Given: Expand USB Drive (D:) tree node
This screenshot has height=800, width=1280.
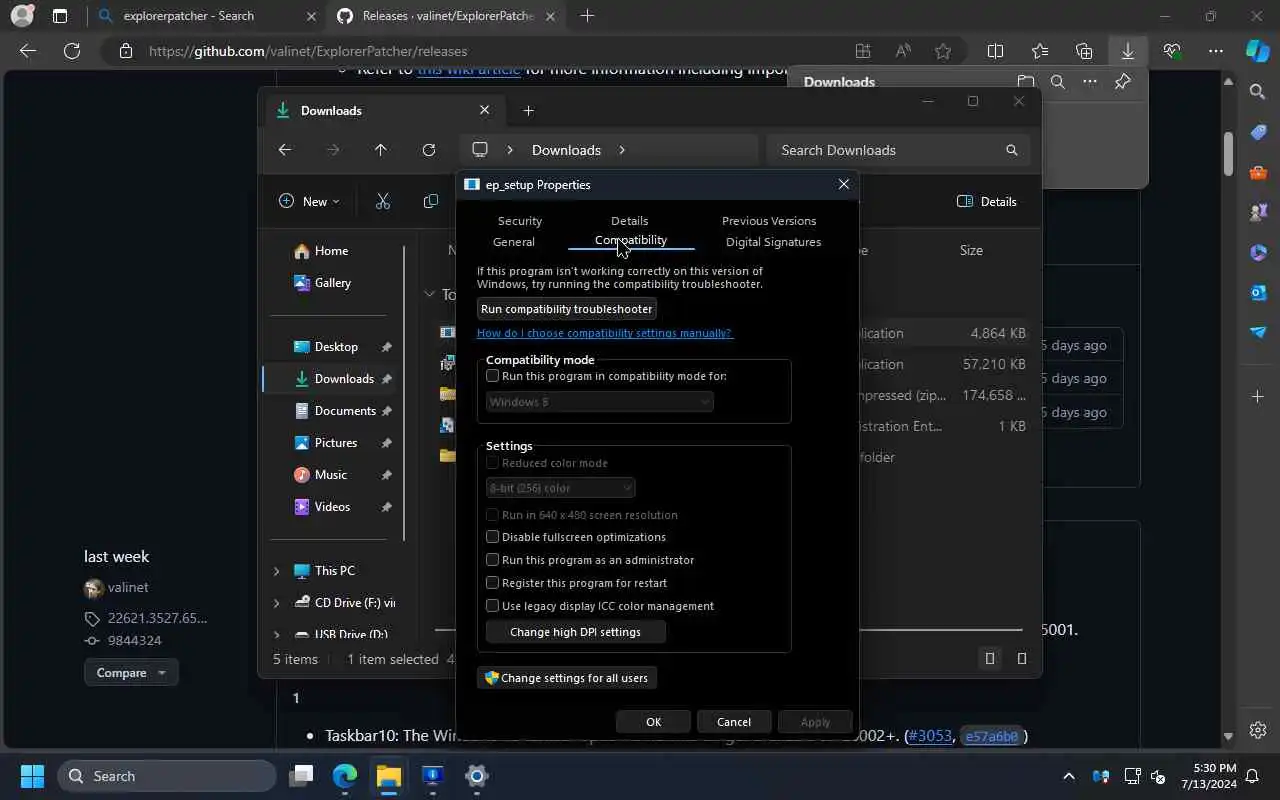Looking at the screenshot, I should (277, 634).
